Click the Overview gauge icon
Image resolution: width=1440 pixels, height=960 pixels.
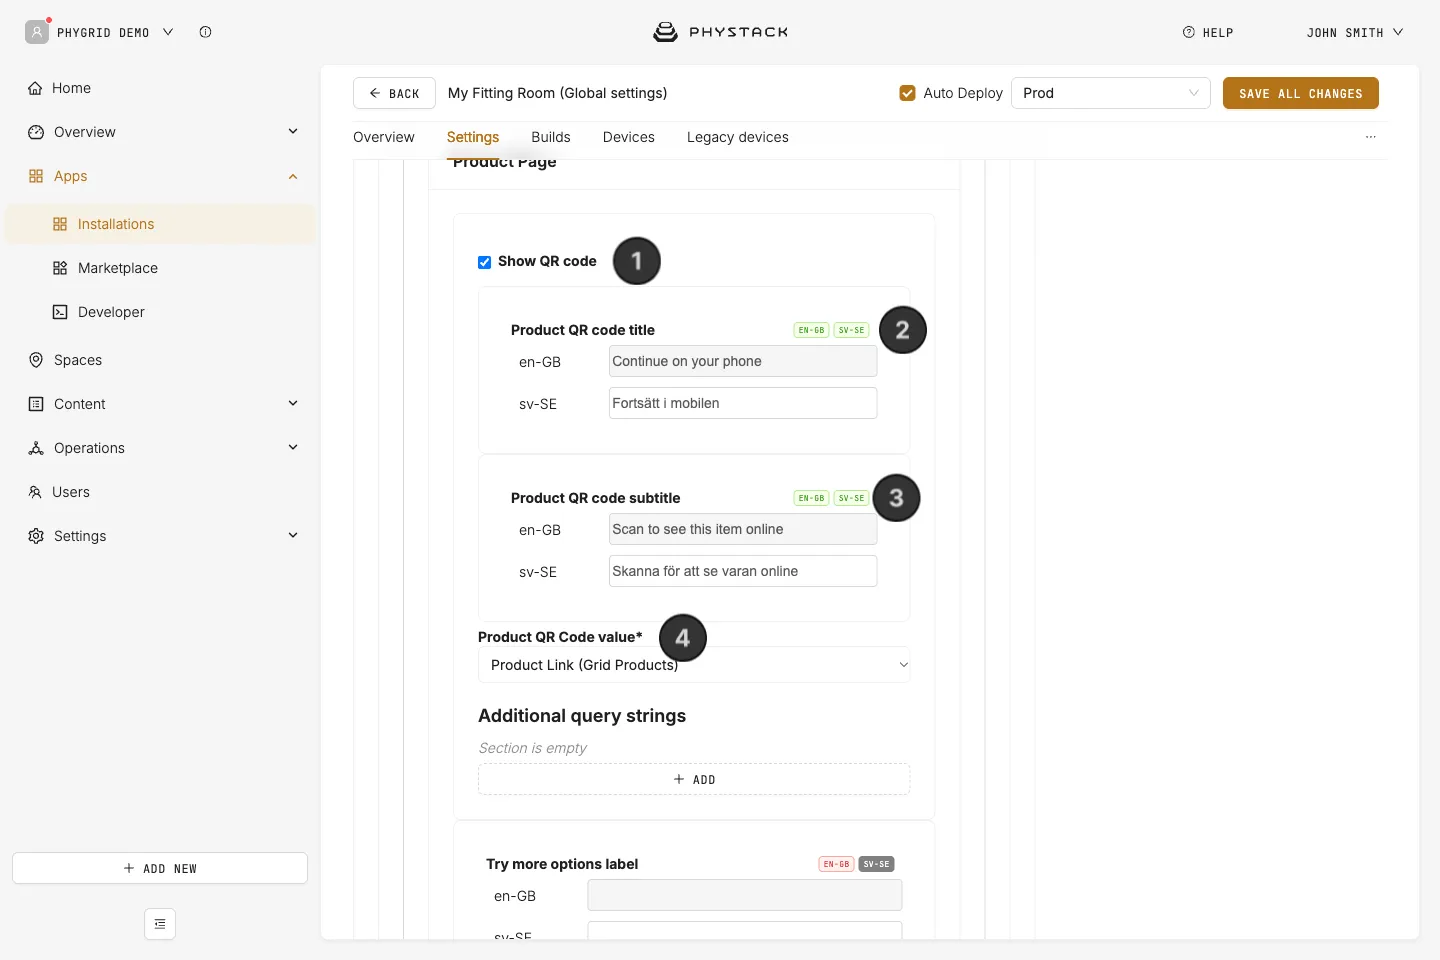click(36, 132)
